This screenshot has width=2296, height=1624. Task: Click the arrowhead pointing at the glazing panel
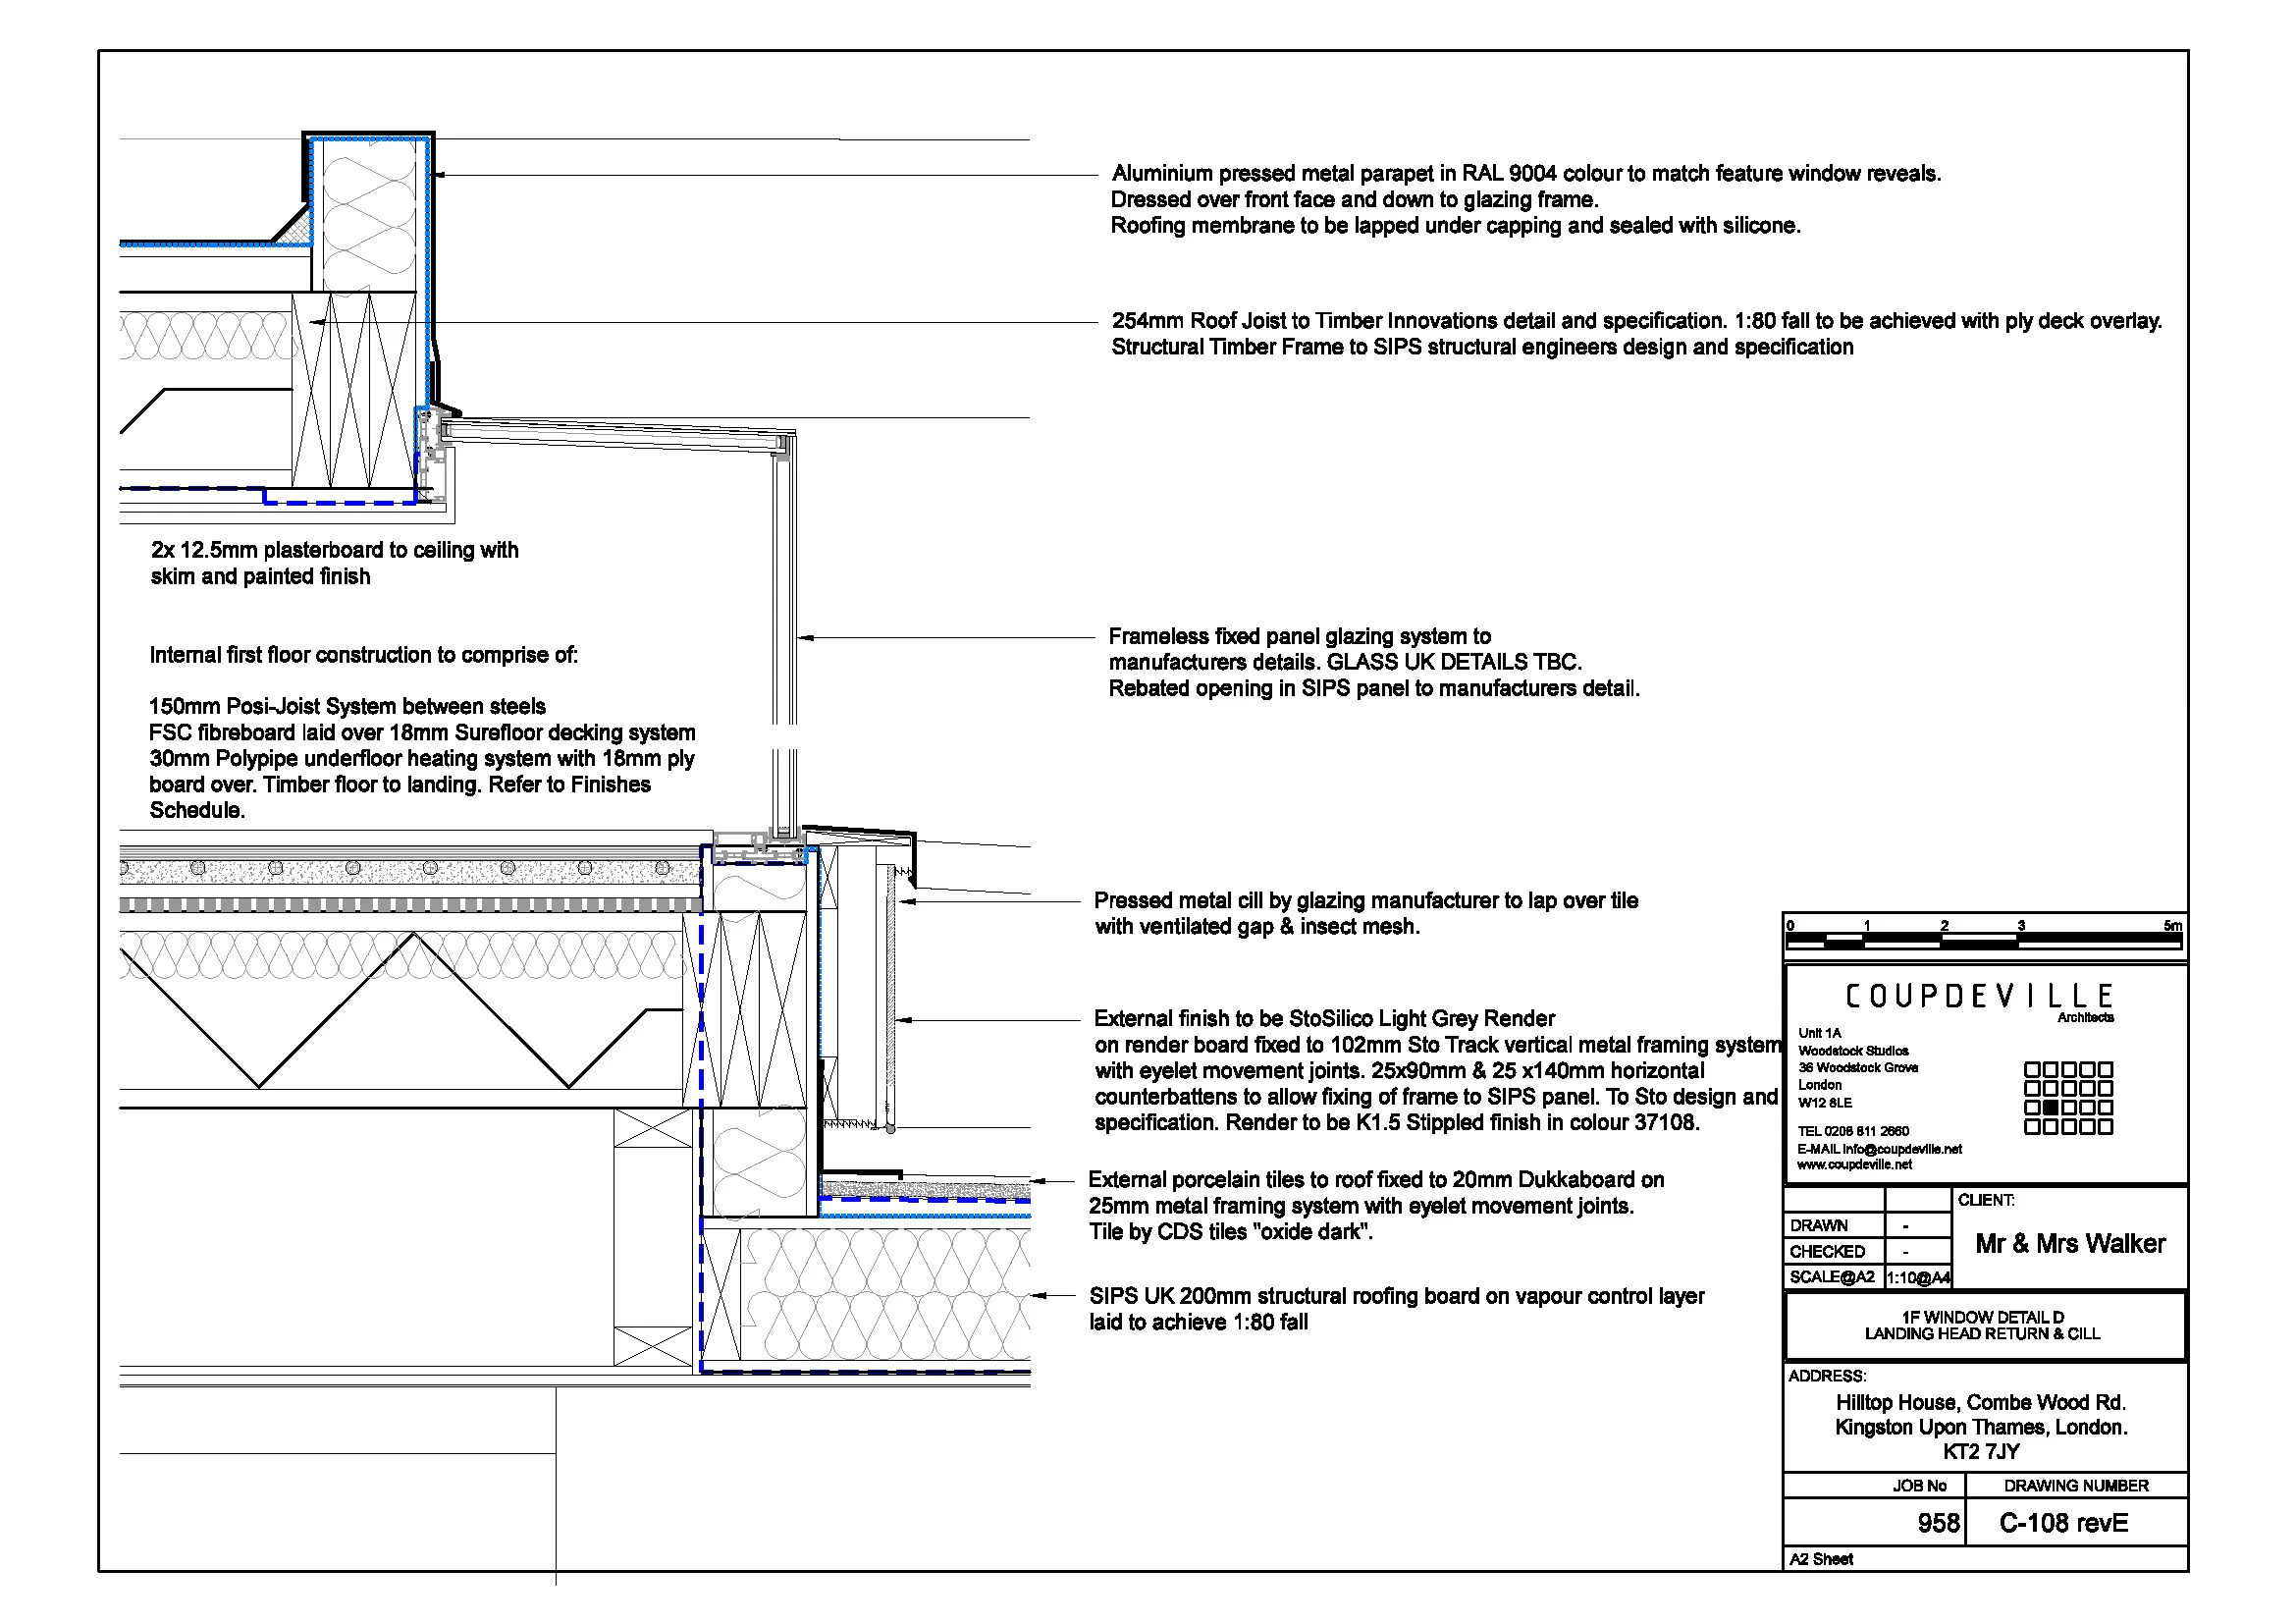pyautogui.click(x=805, y=637)
